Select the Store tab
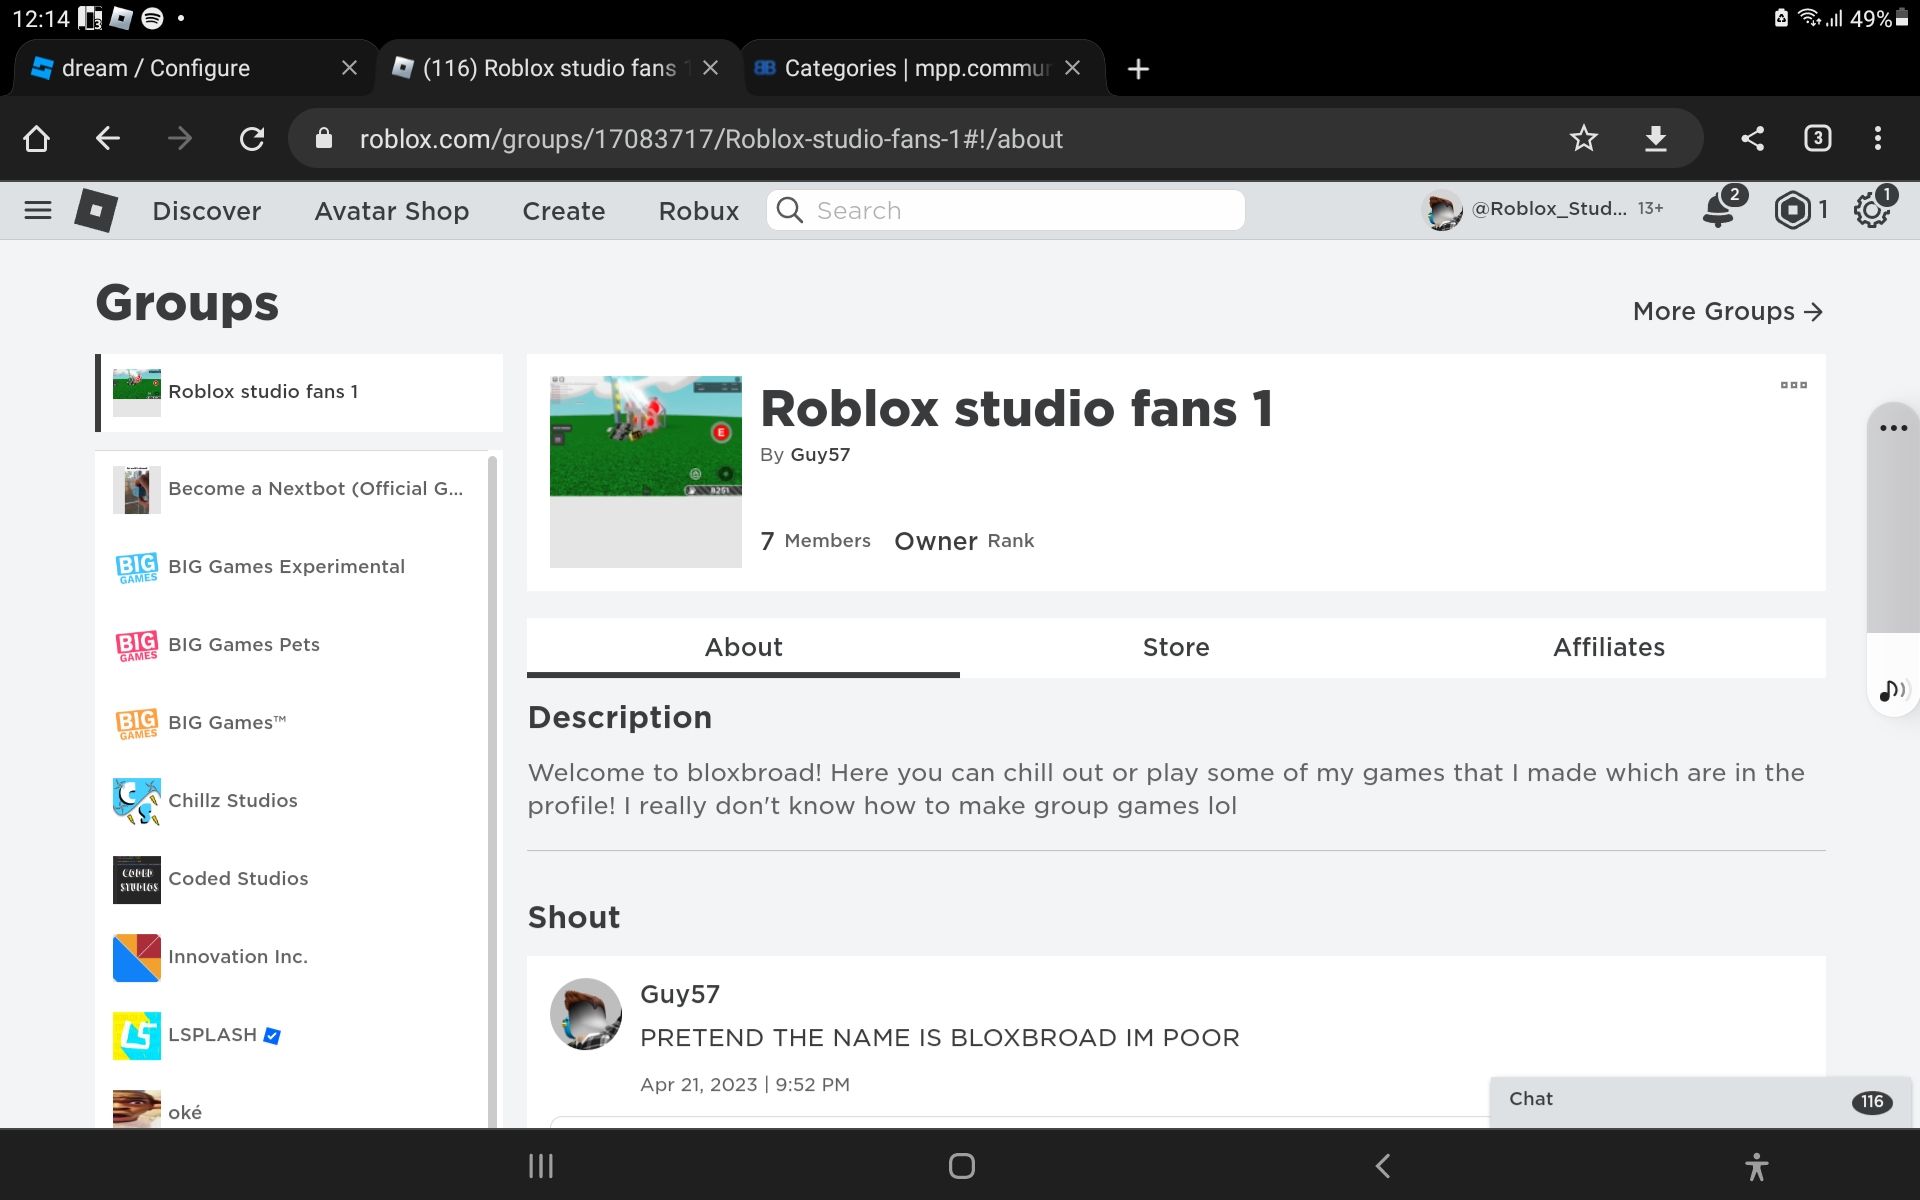Image resolution: width=1920 pixels, height=1200 pixels. (1176, 647)
